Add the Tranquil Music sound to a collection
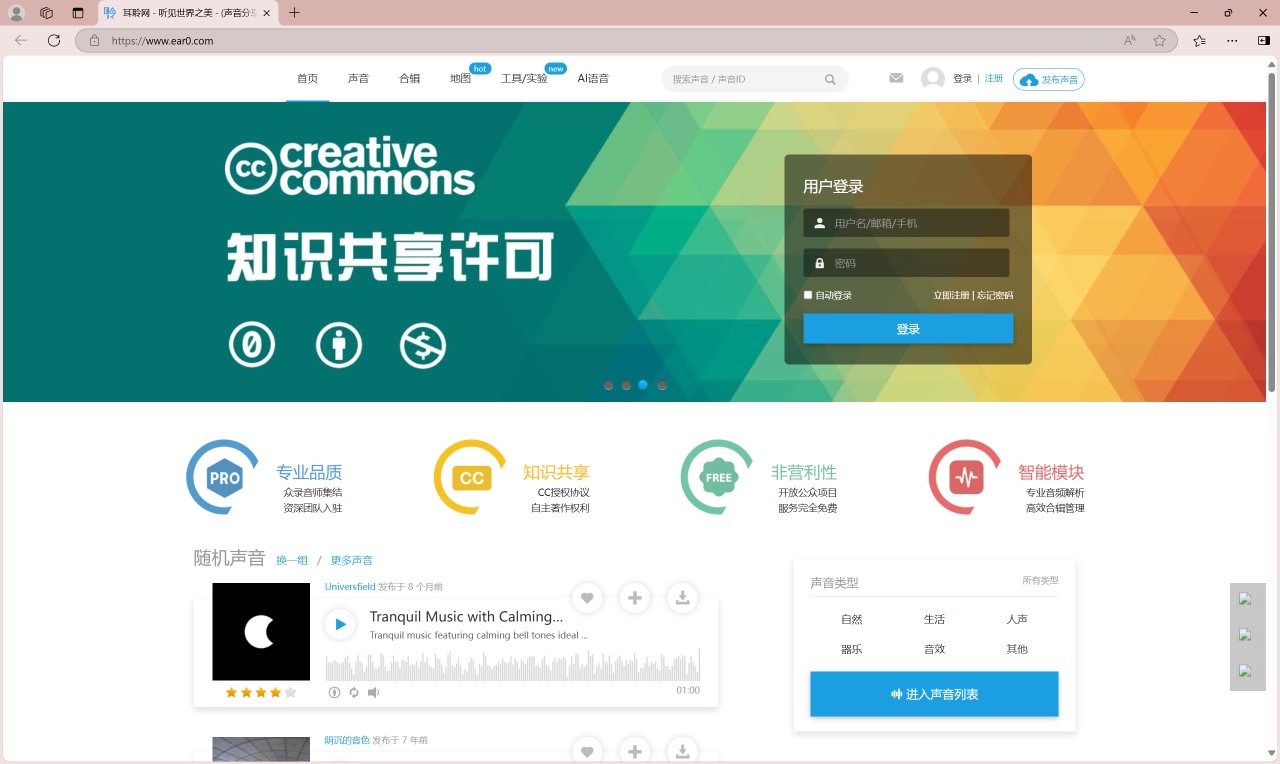The width and height of the screenshot is (1280, 764). (x=635, y=598)
